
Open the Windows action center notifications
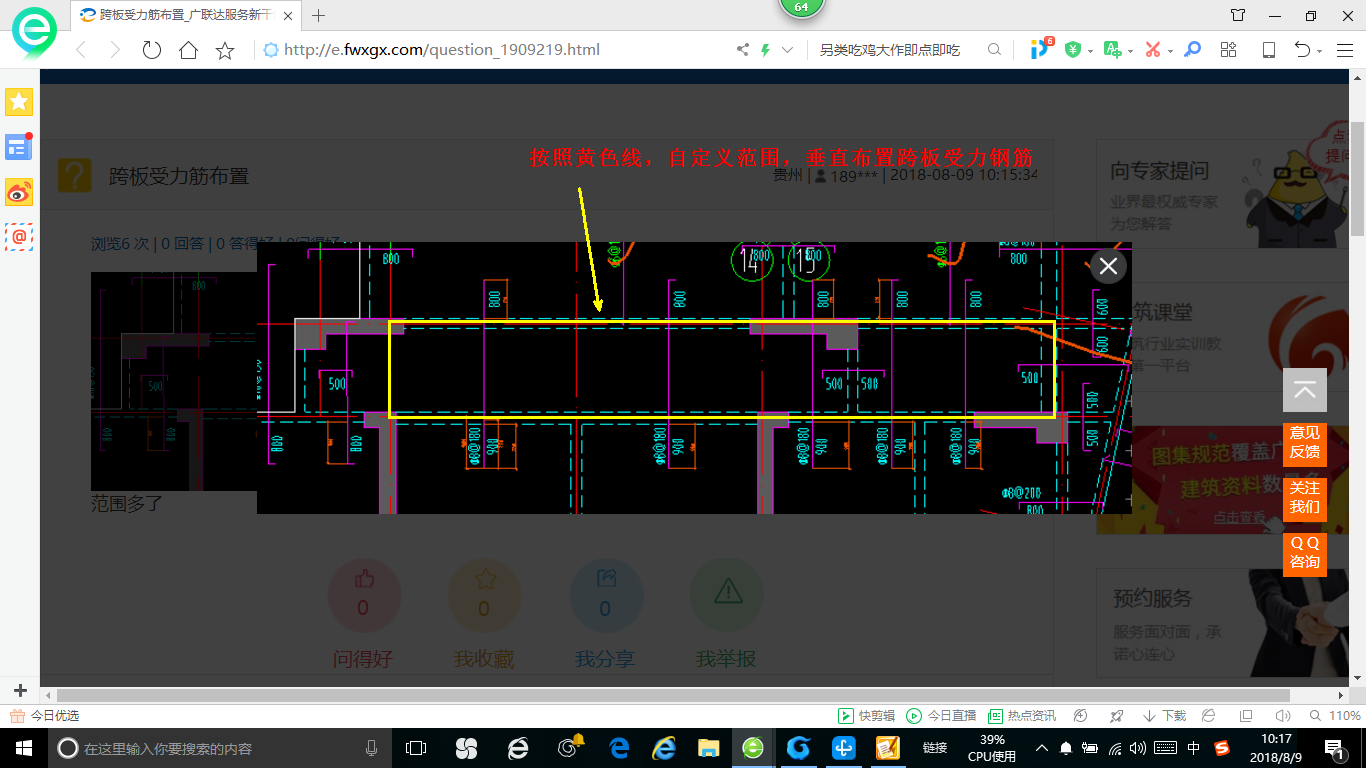[x=1334, y=748]
